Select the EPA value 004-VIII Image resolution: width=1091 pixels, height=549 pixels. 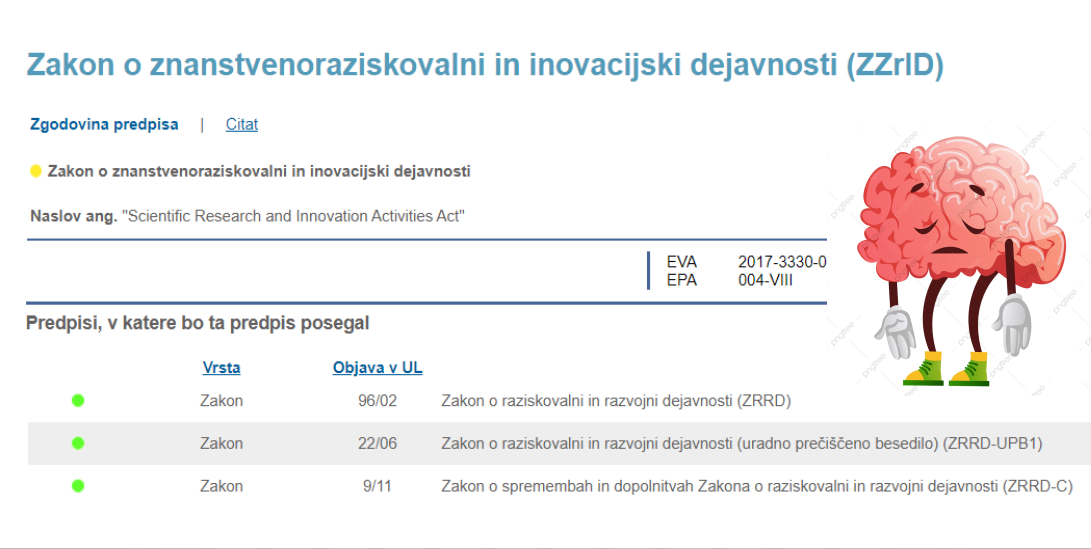click(x=765, y=280)
